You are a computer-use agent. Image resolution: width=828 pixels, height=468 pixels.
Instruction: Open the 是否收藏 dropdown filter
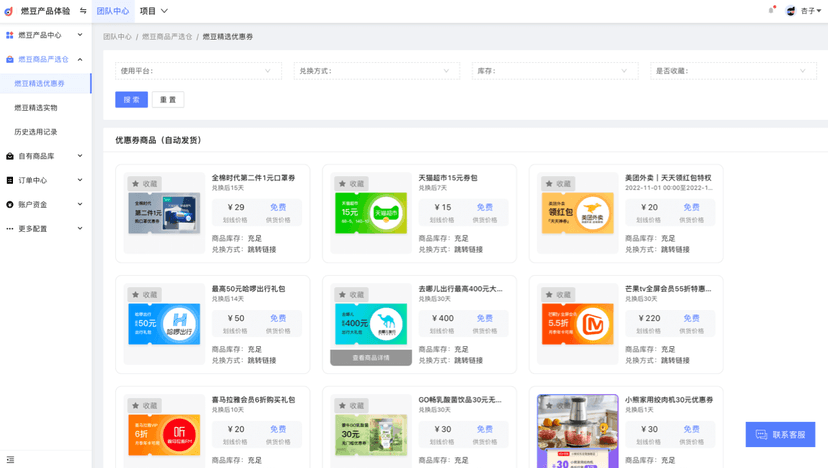coord(733,71)
